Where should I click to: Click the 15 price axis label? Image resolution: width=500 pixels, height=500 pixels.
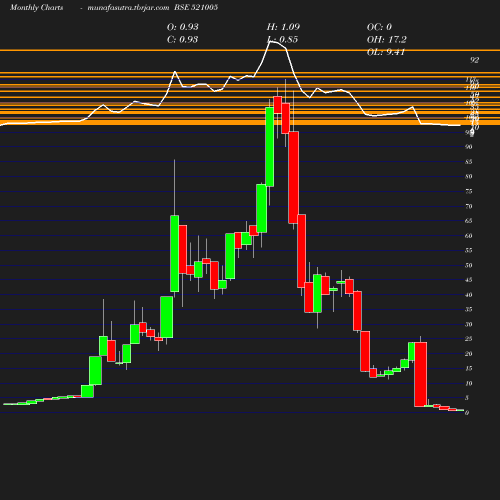point(469,368)
